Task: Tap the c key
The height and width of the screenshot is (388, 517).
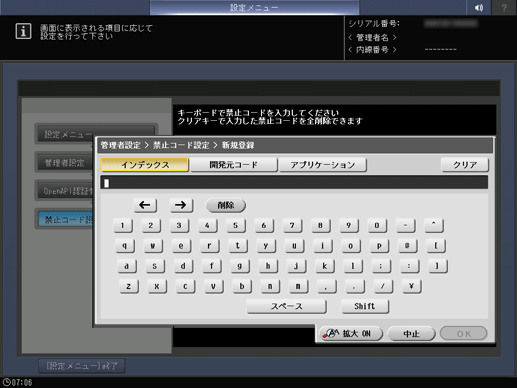Action: click(185, 286)
